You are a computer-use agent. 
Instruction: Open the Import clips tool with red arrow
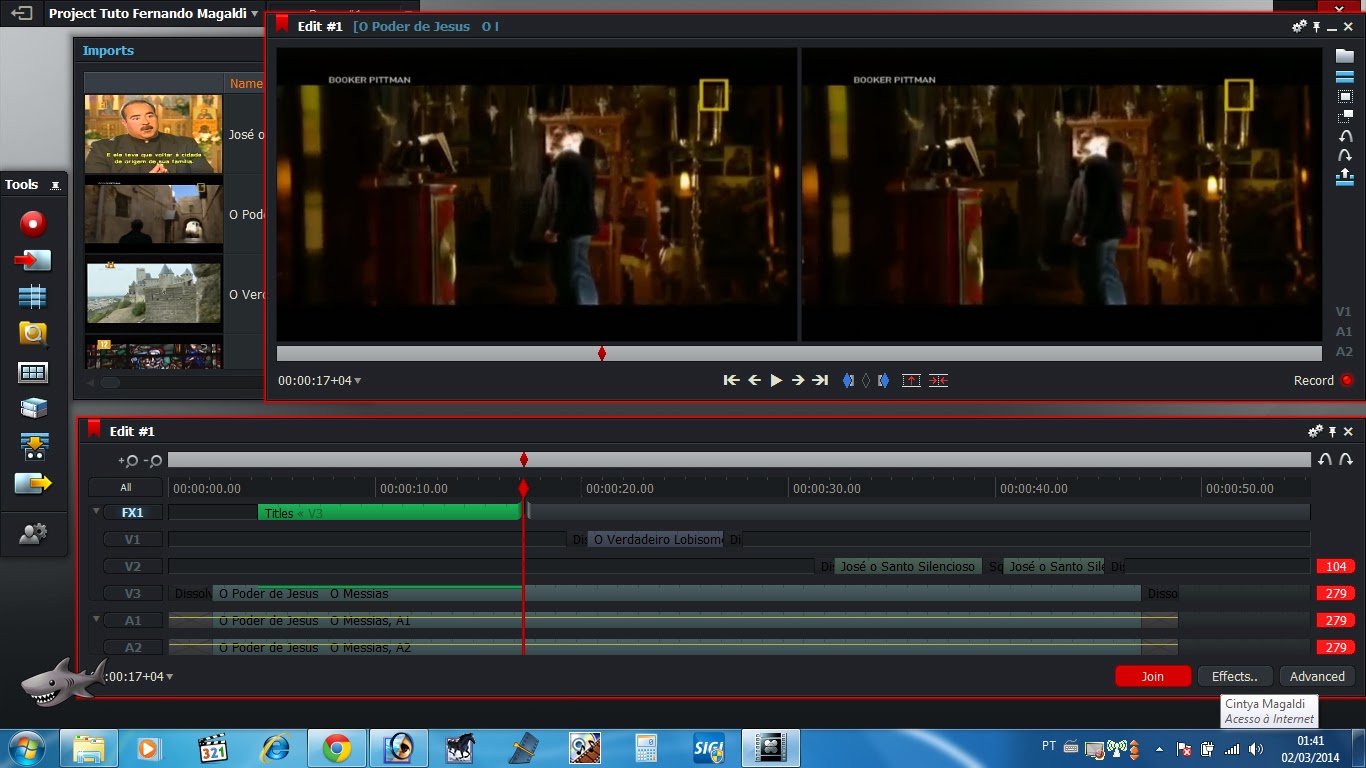pos(33,260)
